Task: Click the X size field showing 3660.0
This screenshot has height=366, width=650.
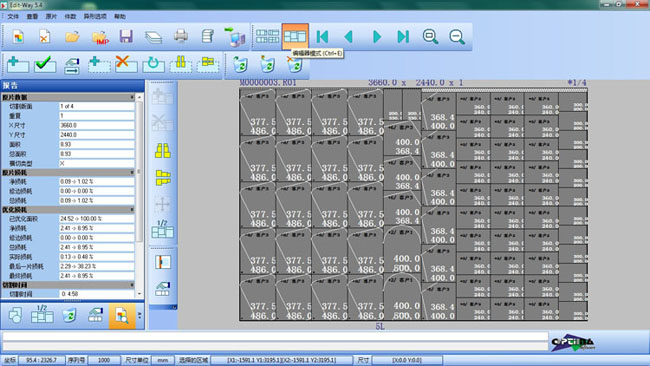Action: pyautogui.click(x=97, y=125)
